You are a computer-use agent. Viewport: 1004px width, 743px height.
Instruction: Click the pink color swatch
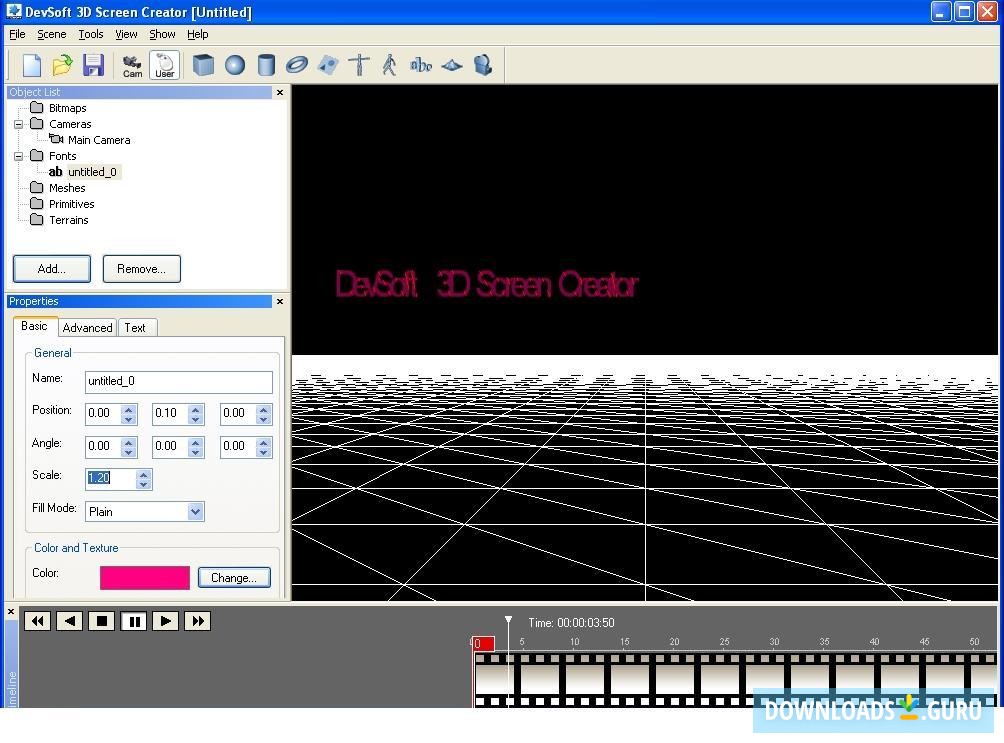pos(144,577)
